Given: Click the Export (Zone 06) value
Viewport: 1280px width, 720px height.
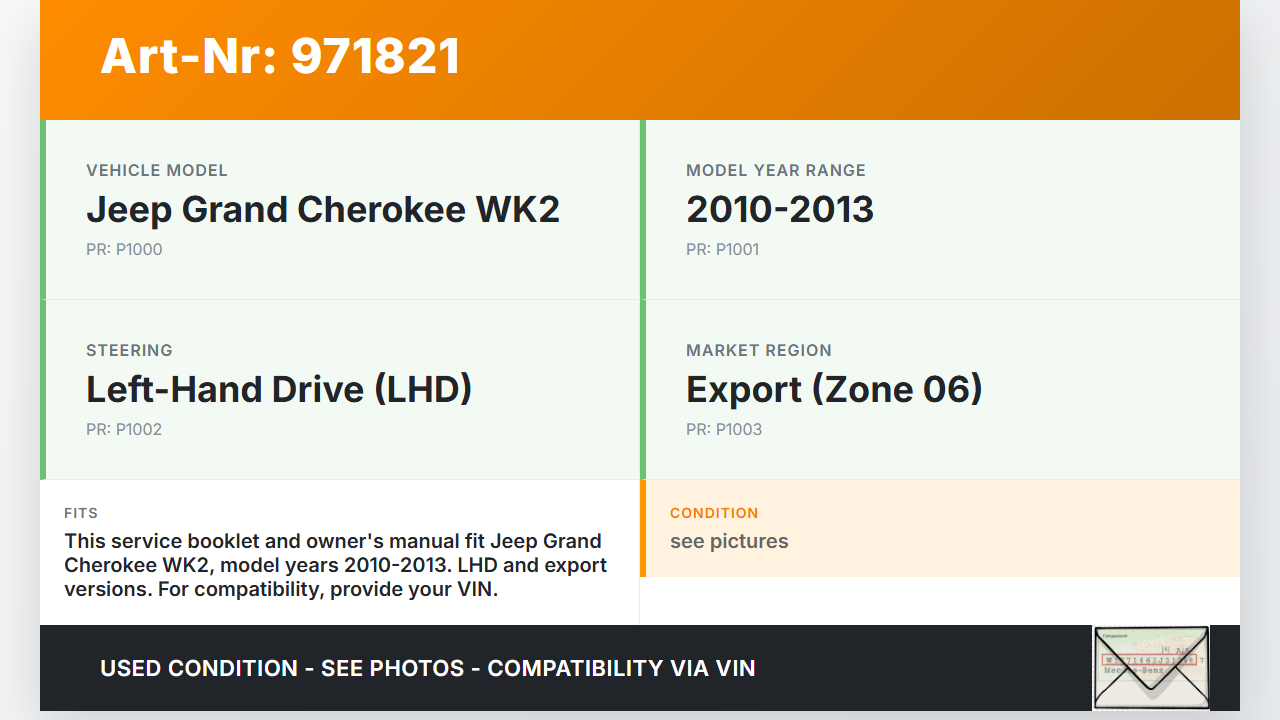Looking at the screenshot, I should tap(834, 389).
